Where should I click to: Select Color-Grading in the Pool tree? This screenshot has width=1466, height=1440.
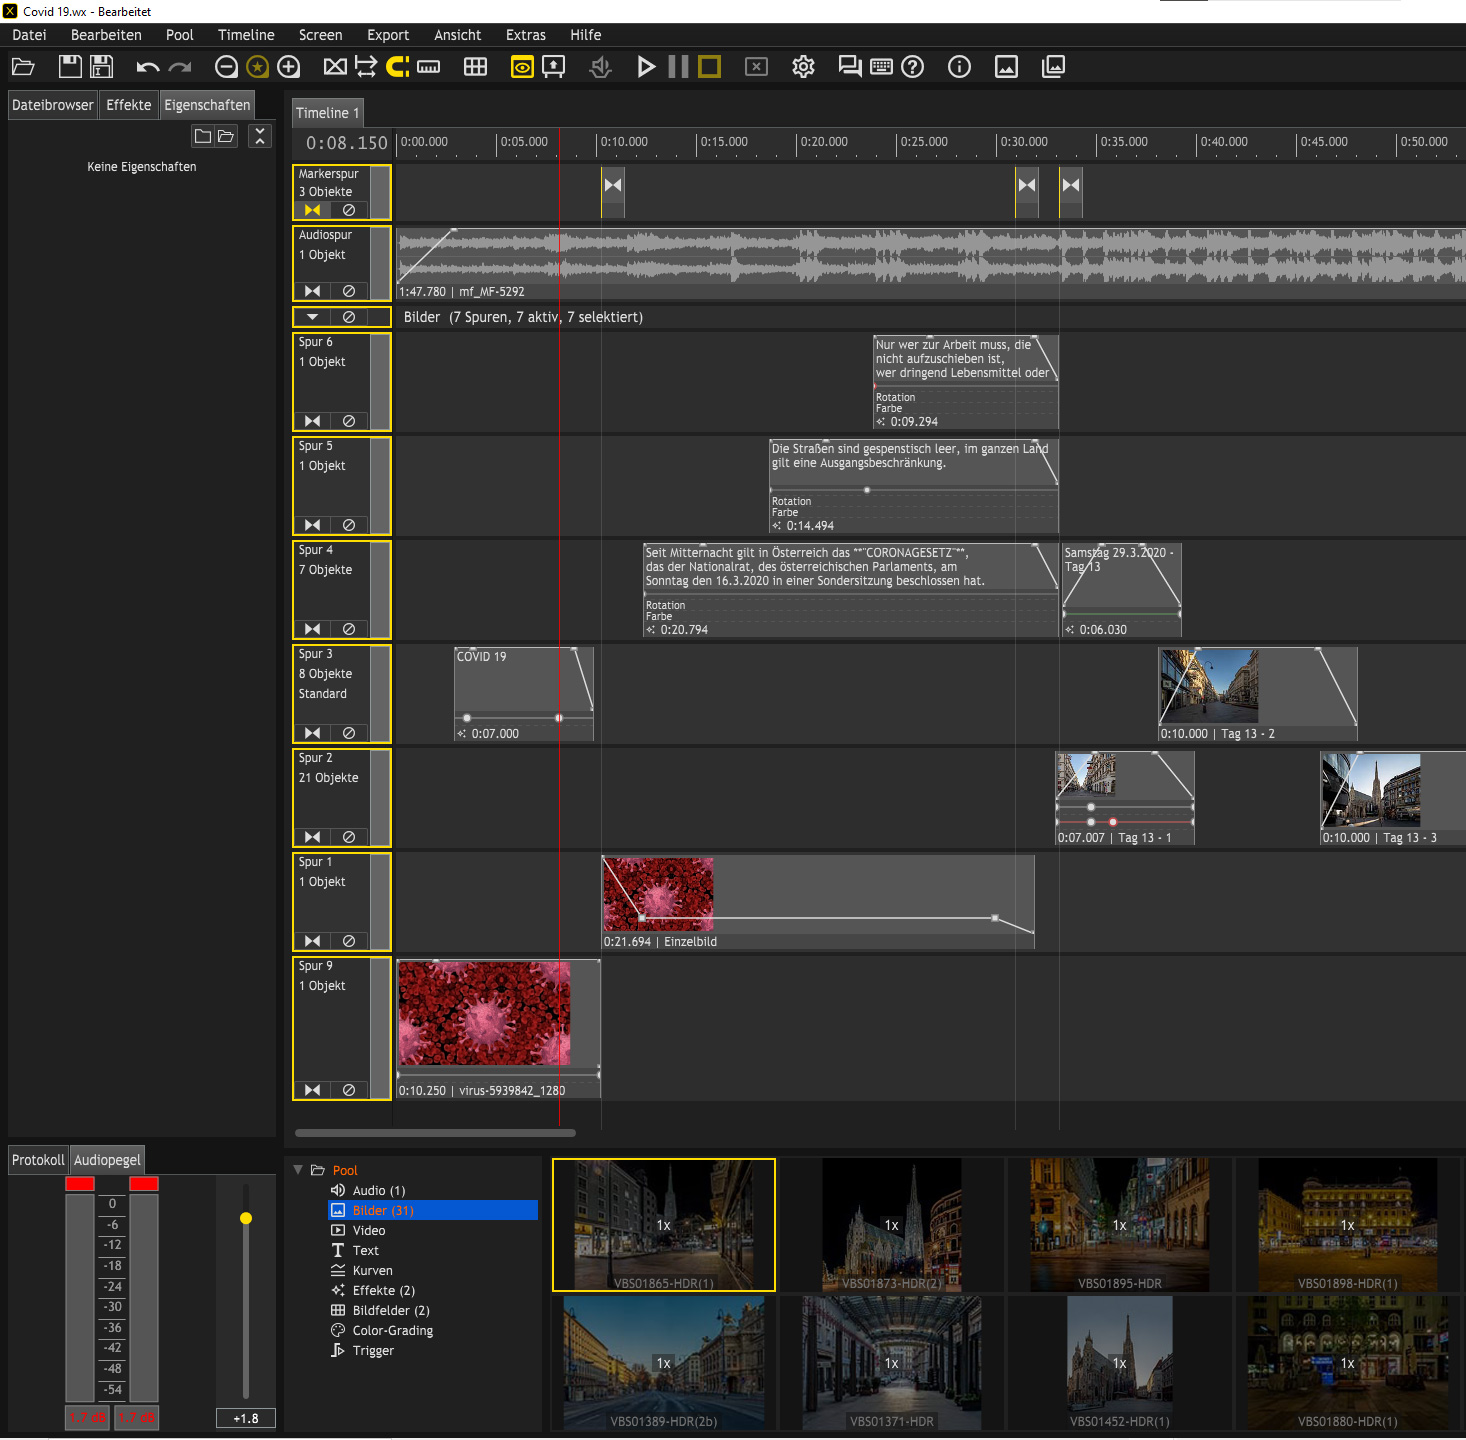coord(392,1330)
